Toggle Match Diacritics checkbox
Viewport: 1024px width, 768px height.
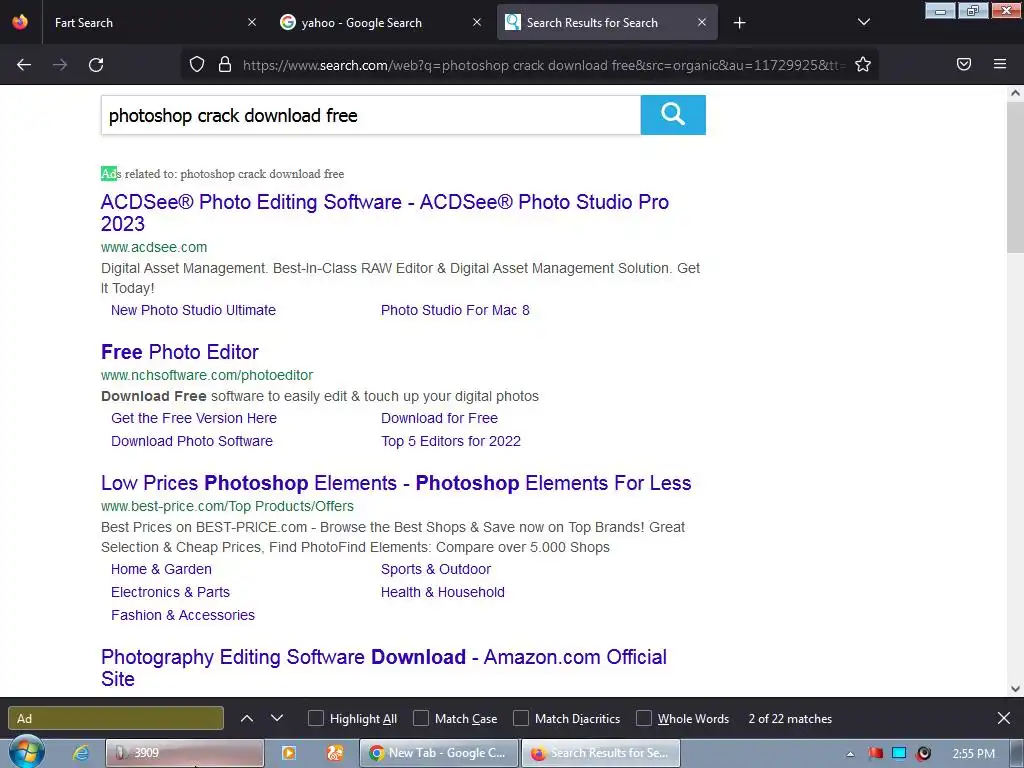pyautogui.click(x=520, y=718)
